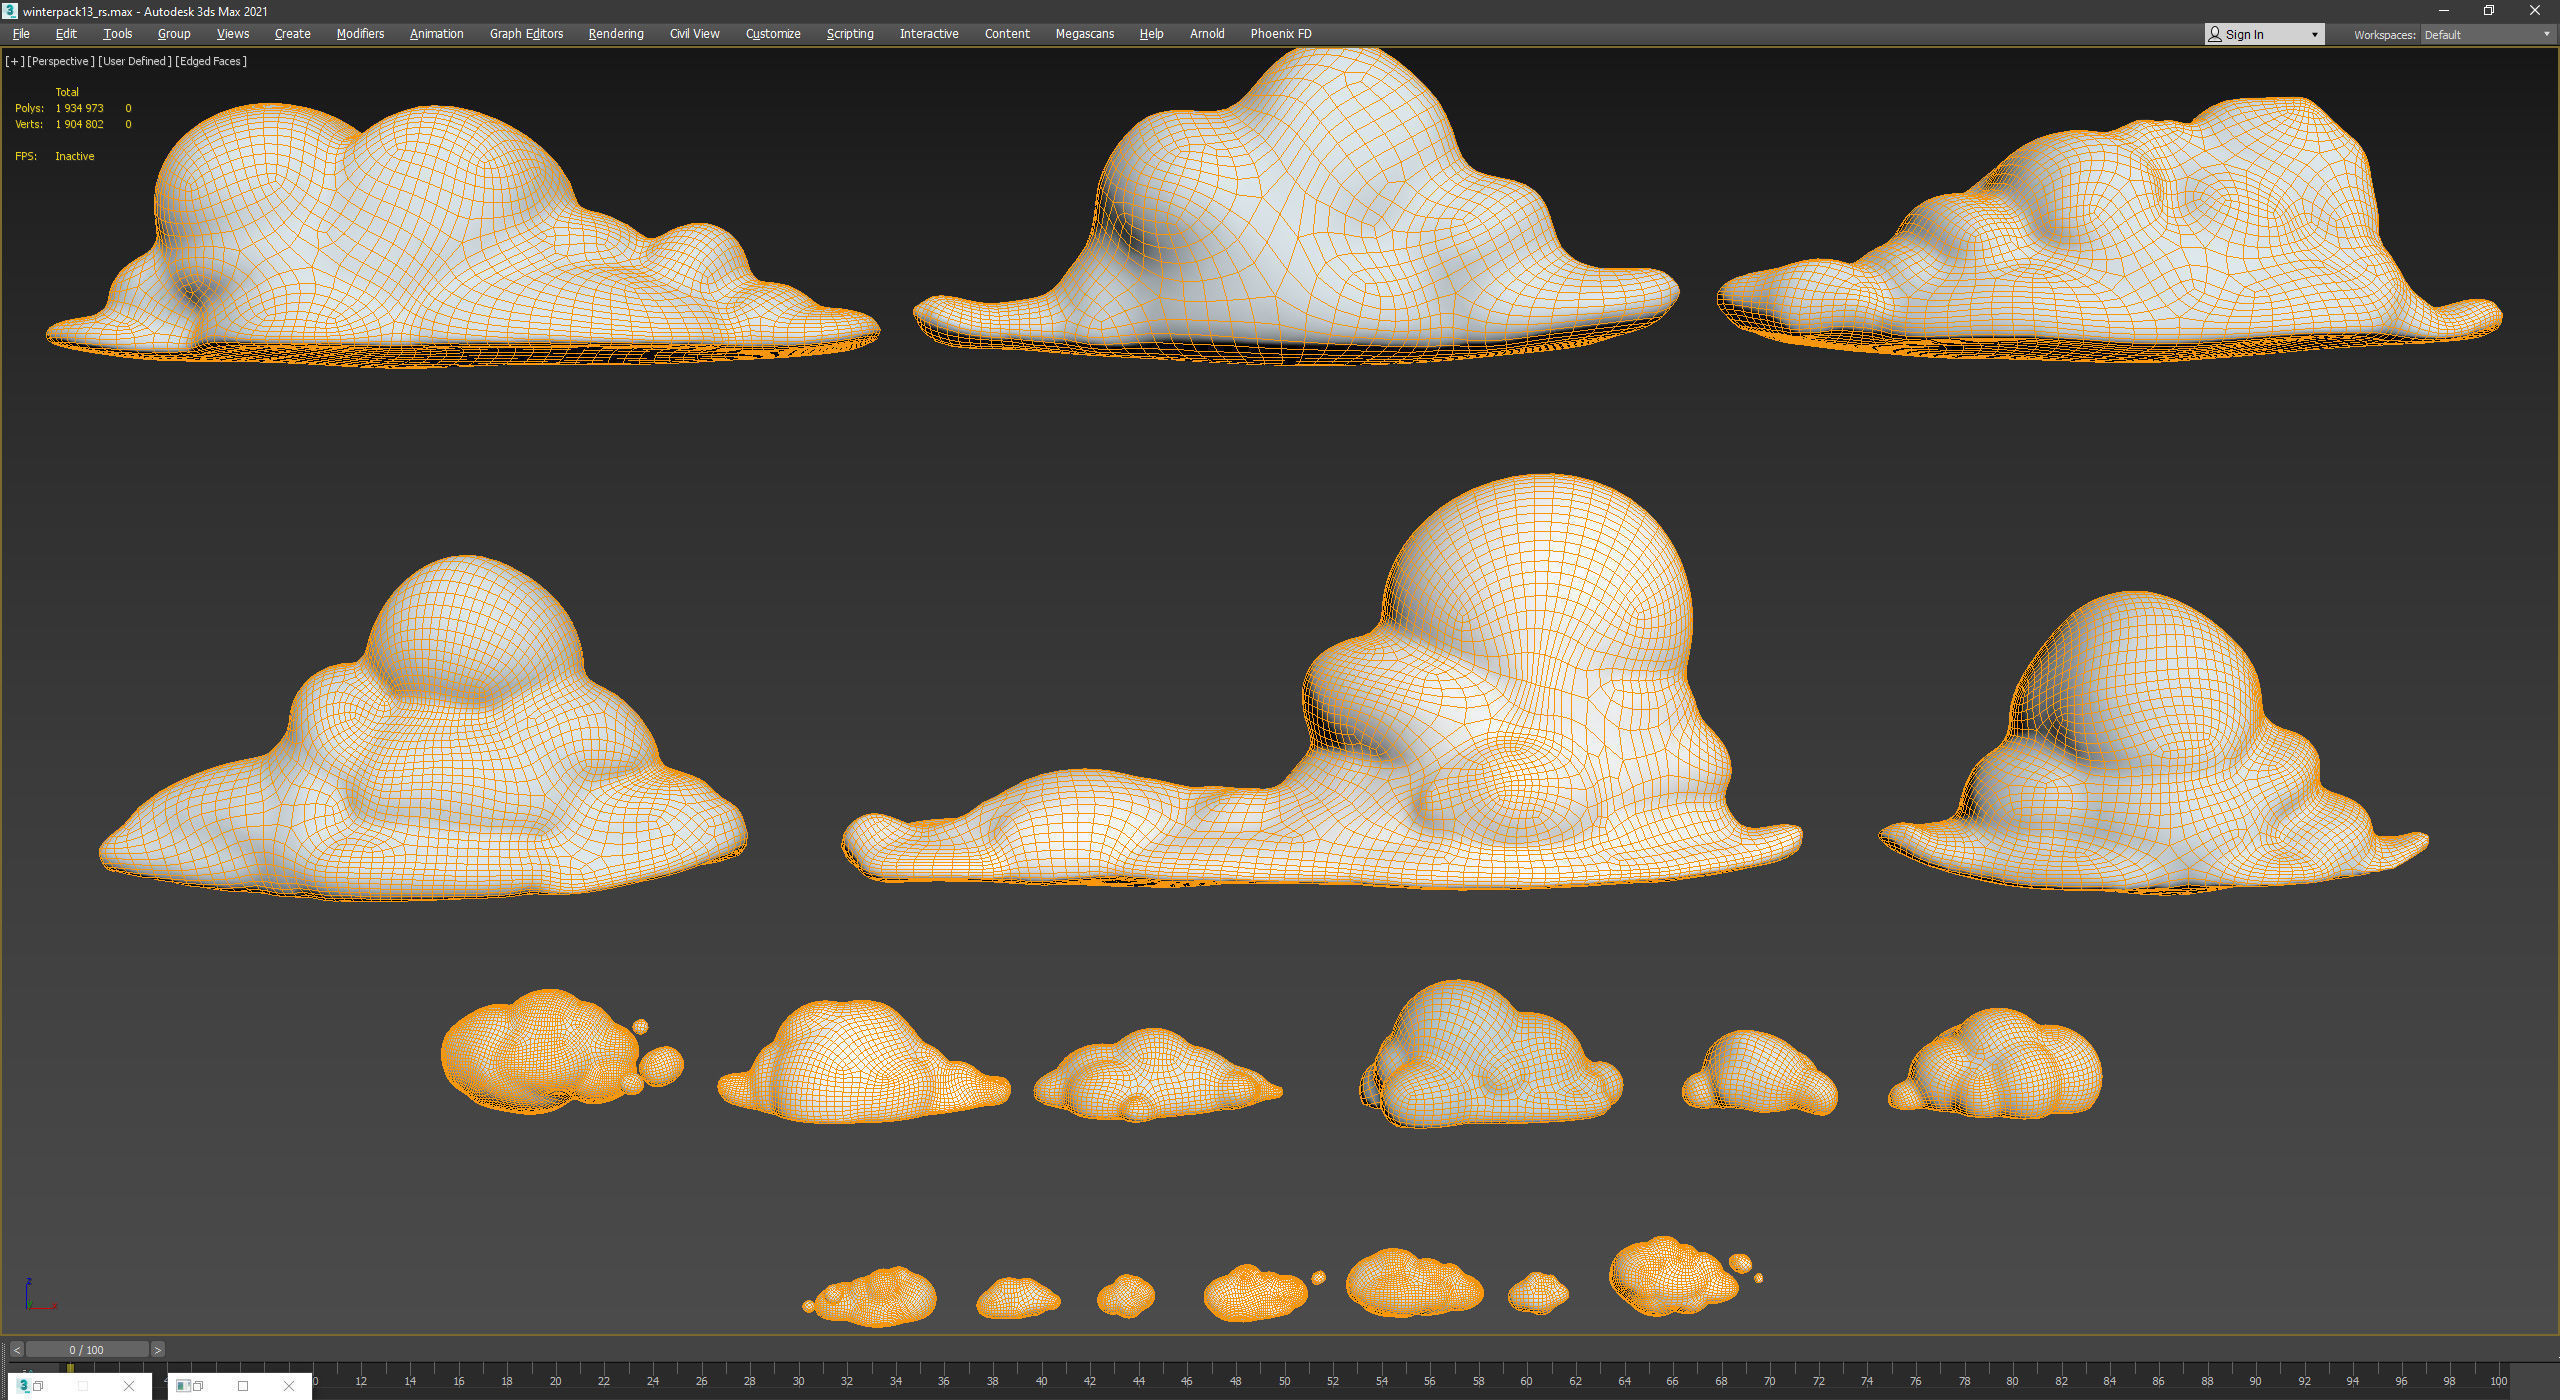The width and height of the screenshot is (2560, 1400).
Task: Click the restore icon in the first floating window
Action: [x=38, y=1386]
